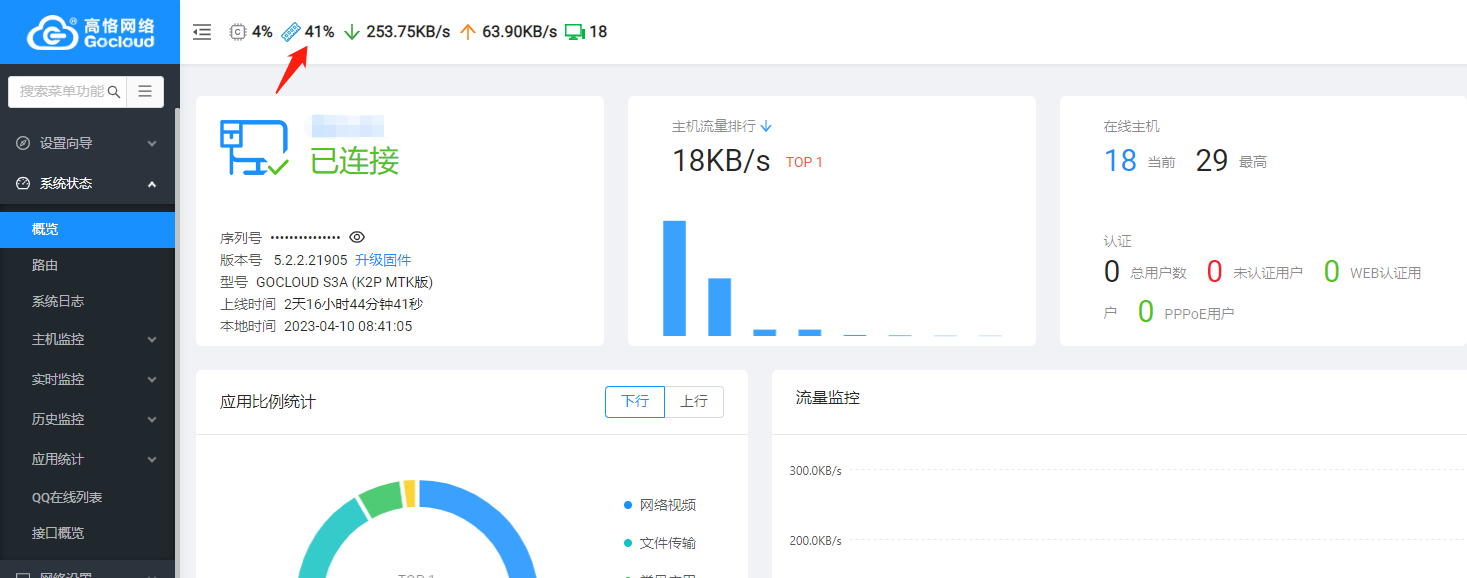The image size is (1467, 578).
Task: Collapse the sidebar with the fold icon
Action: coord(202,32)
